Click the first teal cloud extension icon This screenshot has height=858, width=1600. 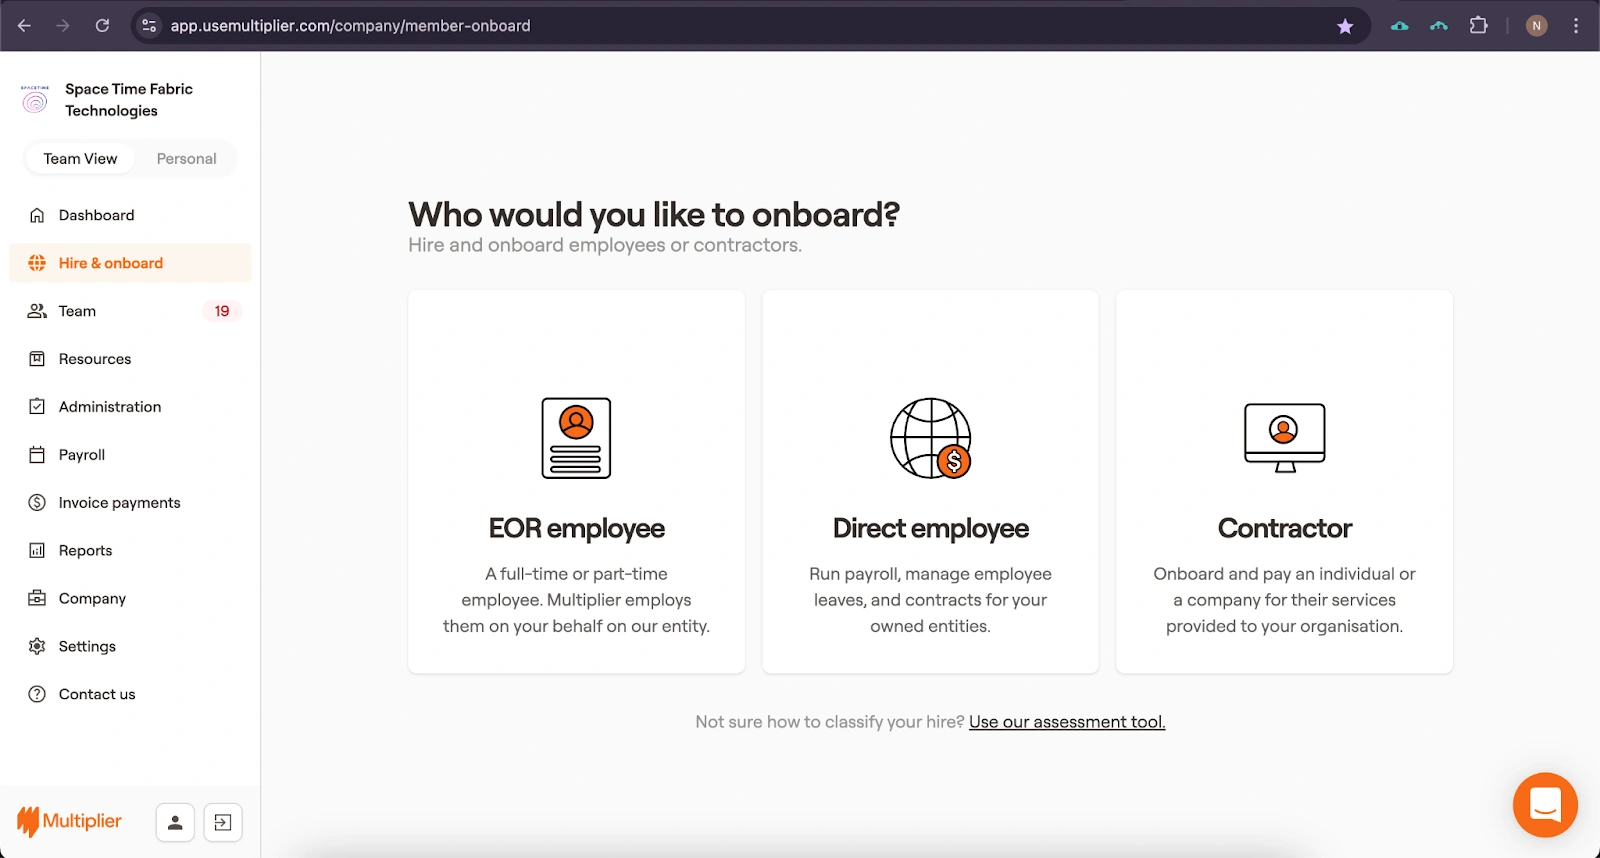[1400, 26]
